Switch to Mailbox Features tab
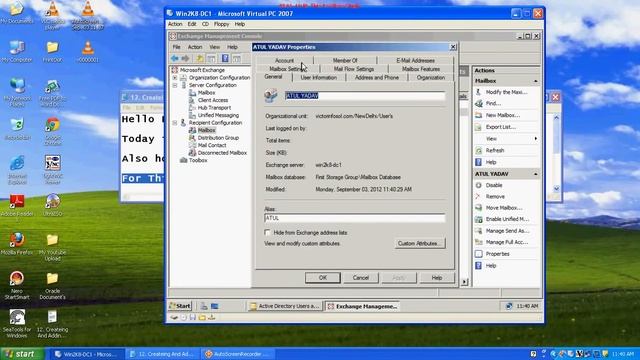 [421, 69]
